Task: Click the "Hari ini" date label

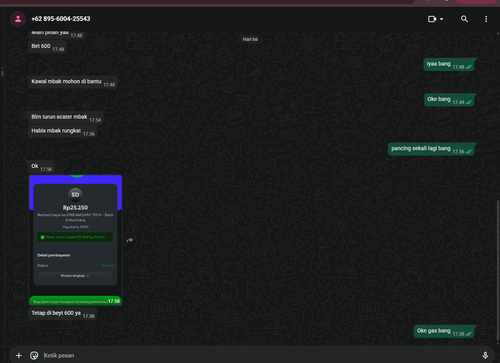Action: (x=250, y=39)
